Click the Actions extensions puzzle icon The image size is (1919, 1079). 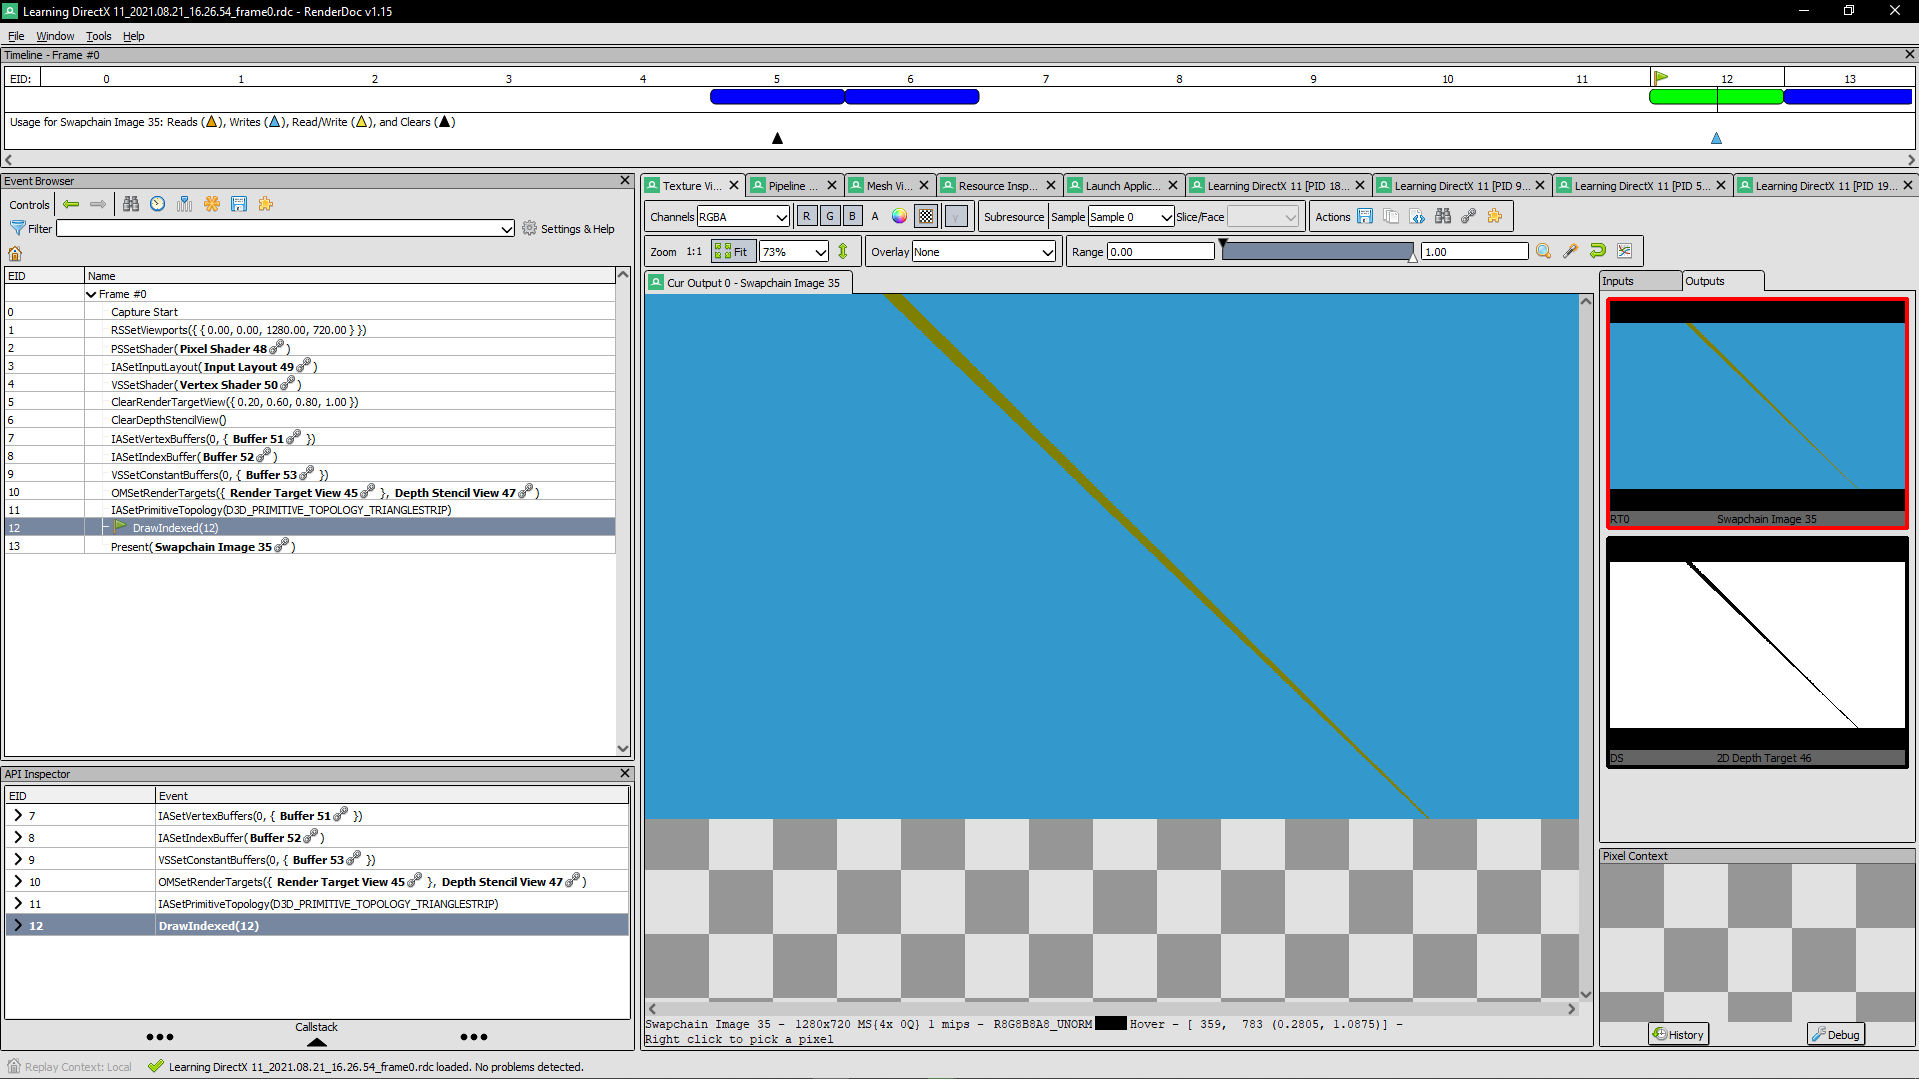tap(1495, 216)
